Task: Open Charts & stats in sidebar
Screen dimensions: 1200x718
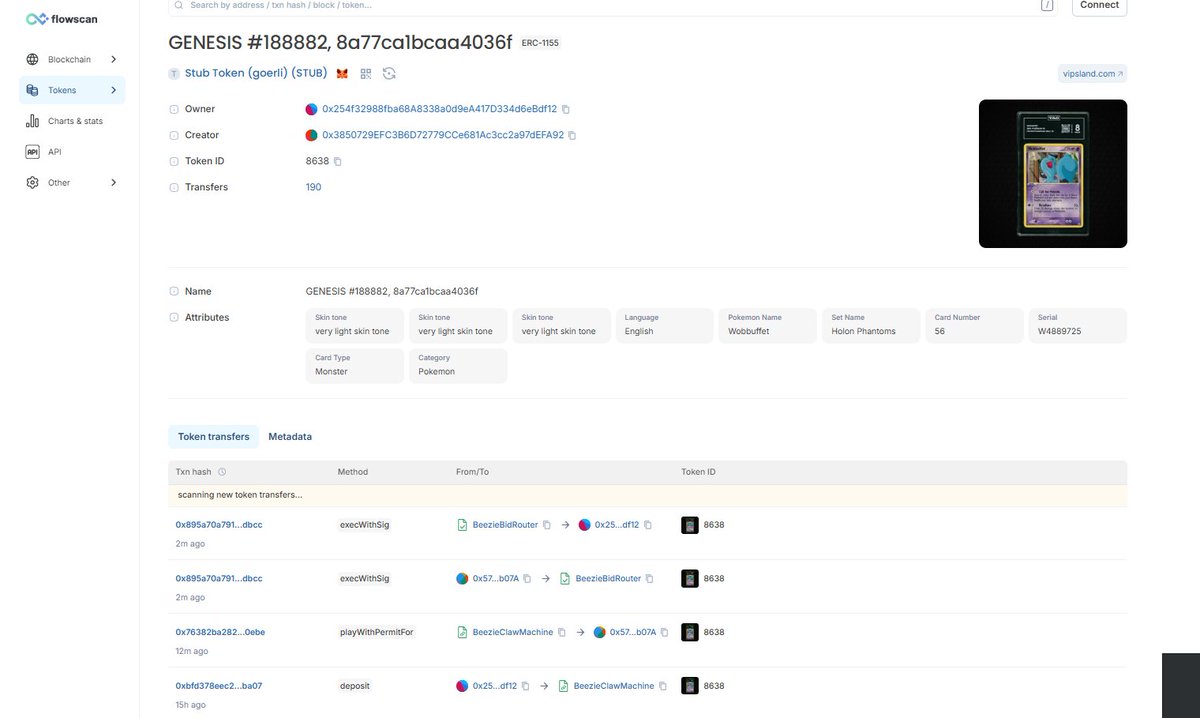Action: point(72,121)
